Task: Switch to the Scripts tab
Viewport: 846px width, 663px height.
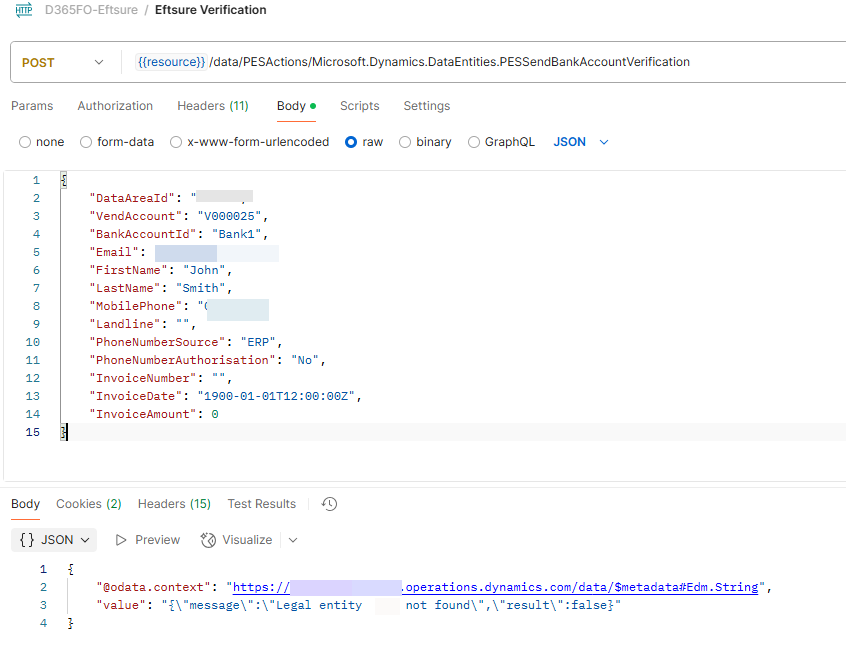Action: point(359,106)
